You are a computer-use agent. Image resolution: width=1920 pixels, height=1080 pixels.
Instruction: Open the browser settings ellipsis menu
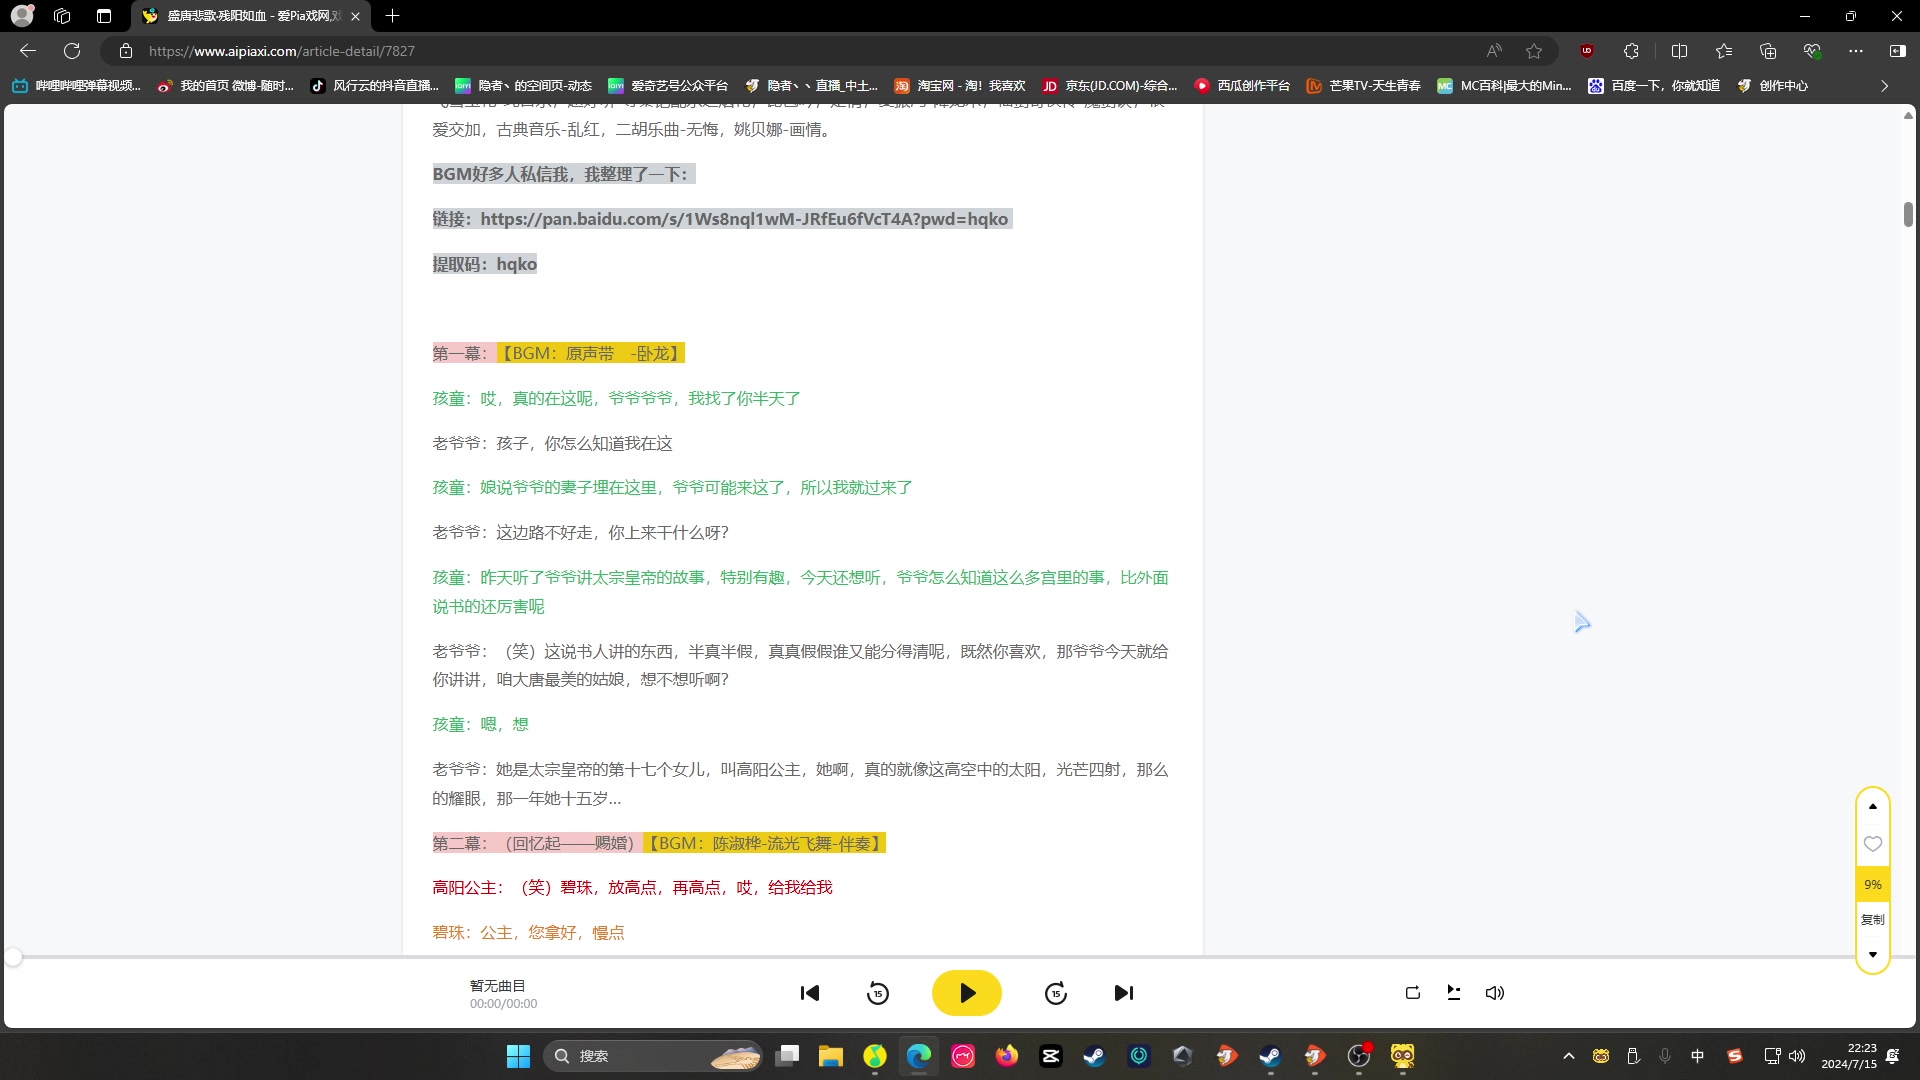click(1856, 50)
